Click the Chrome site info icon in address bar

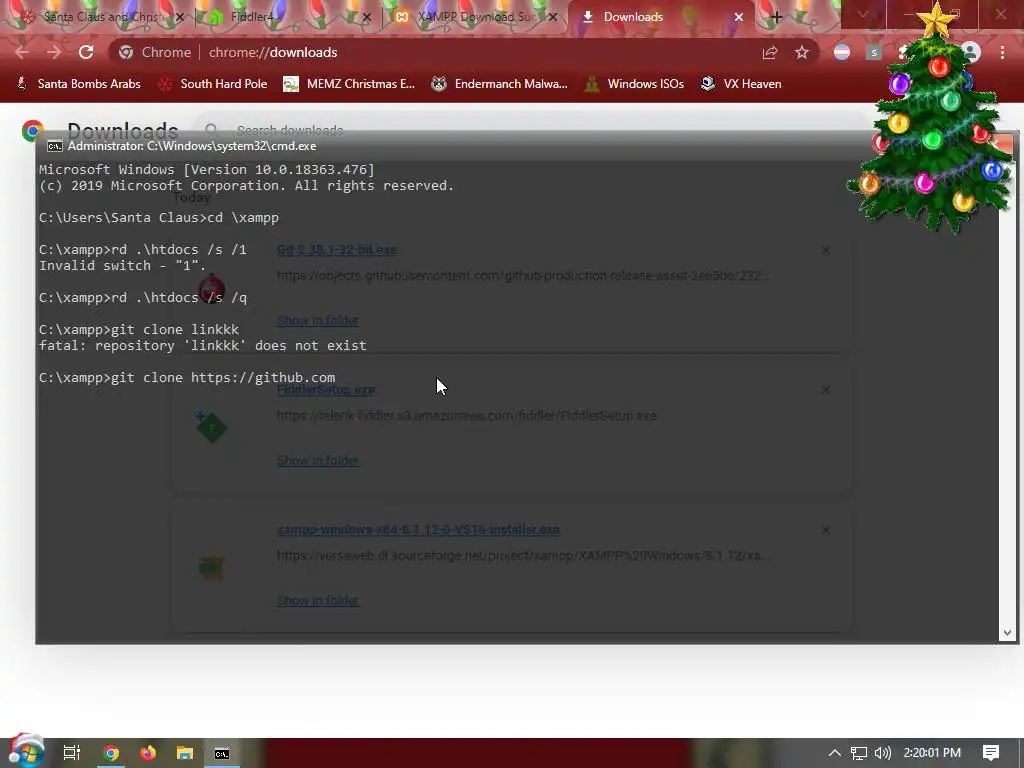click(x=126, y=52)
